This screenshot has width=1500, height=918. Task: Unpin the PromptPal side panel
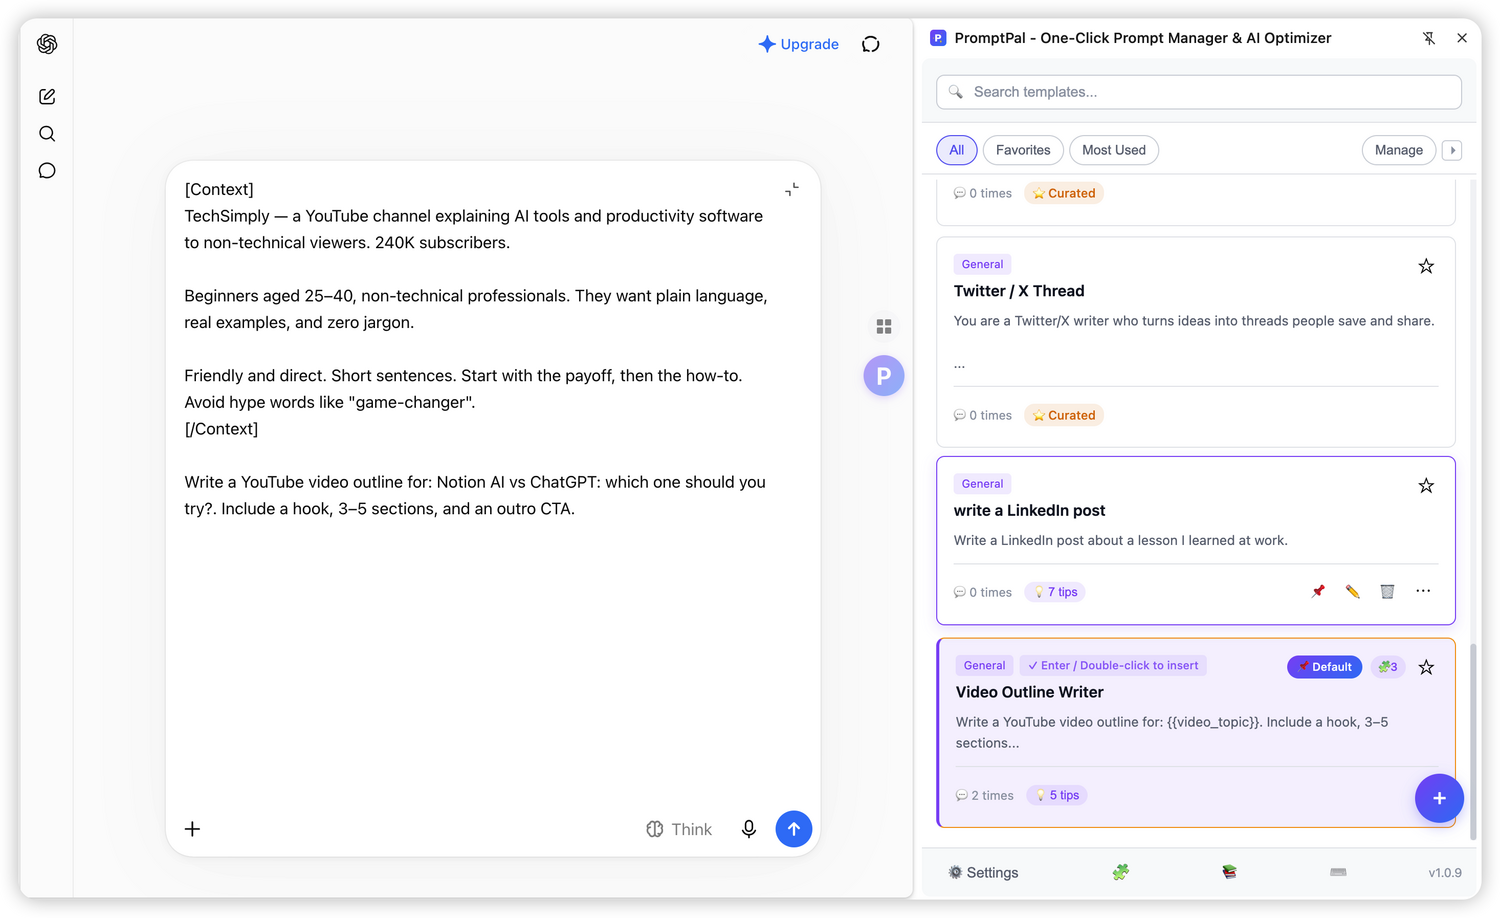(x=1429, y=38)
